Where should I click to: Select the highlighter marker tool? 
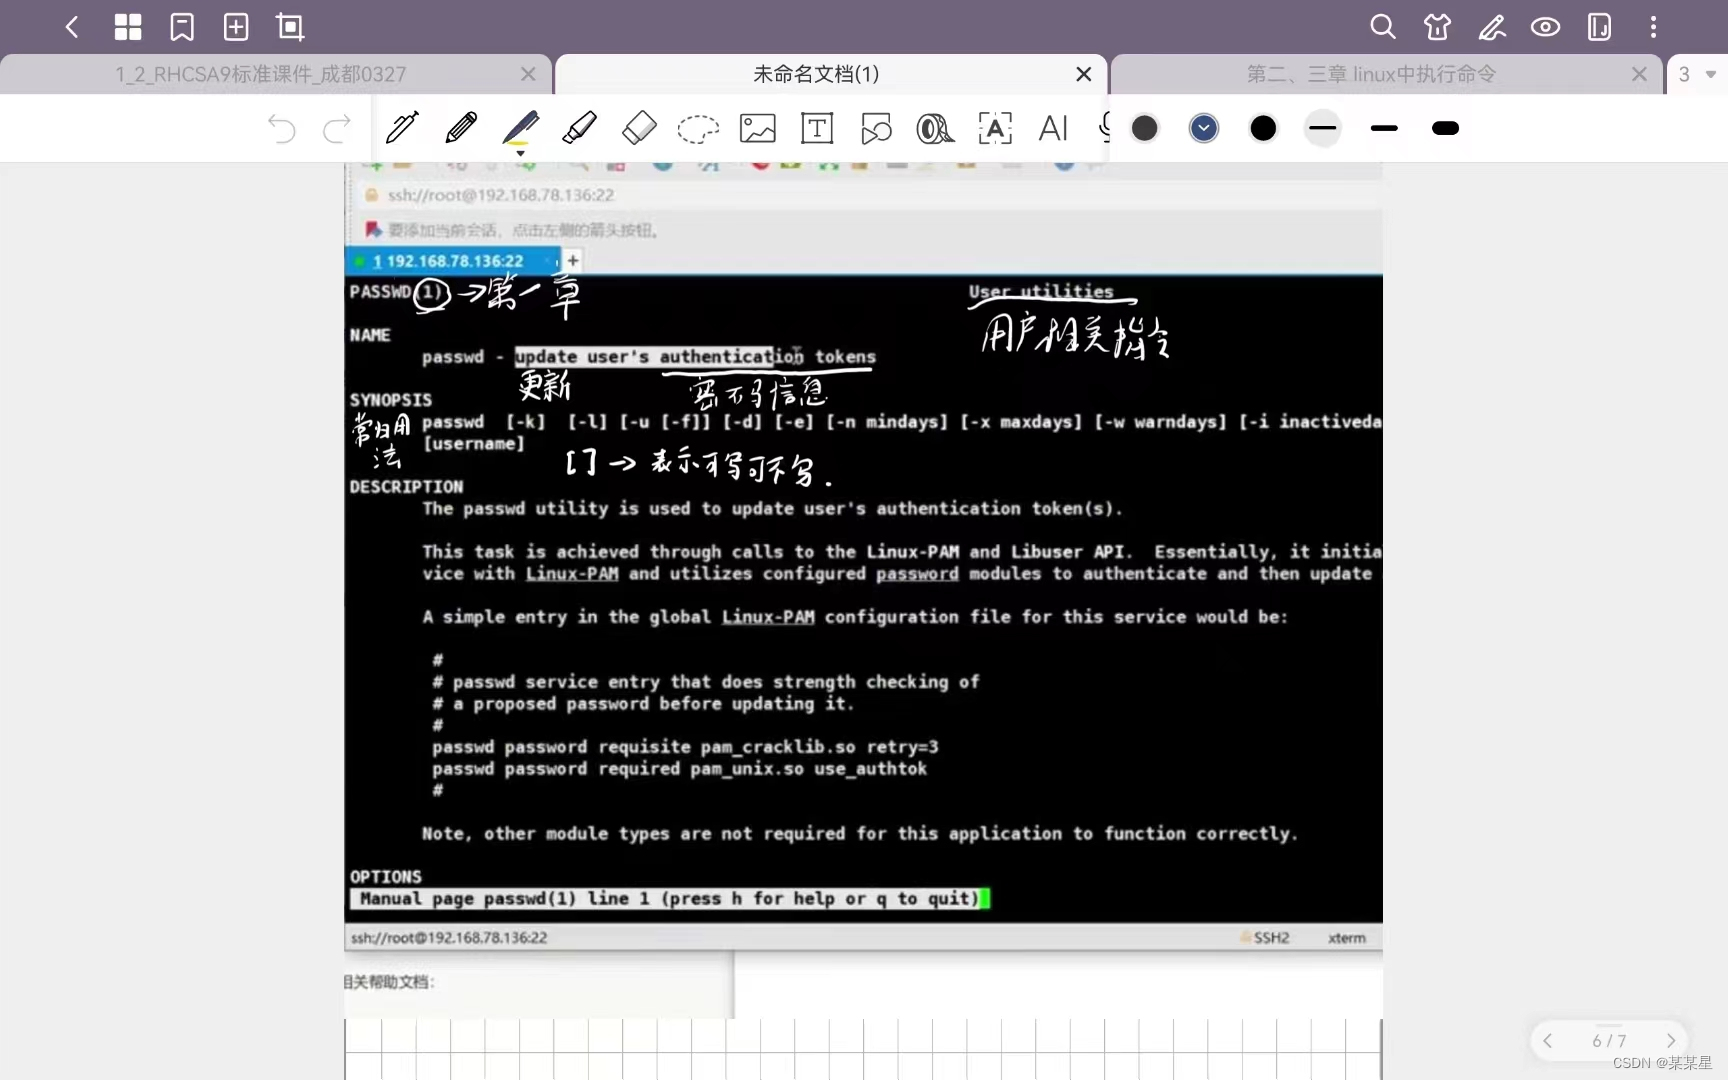click(579, 128)
